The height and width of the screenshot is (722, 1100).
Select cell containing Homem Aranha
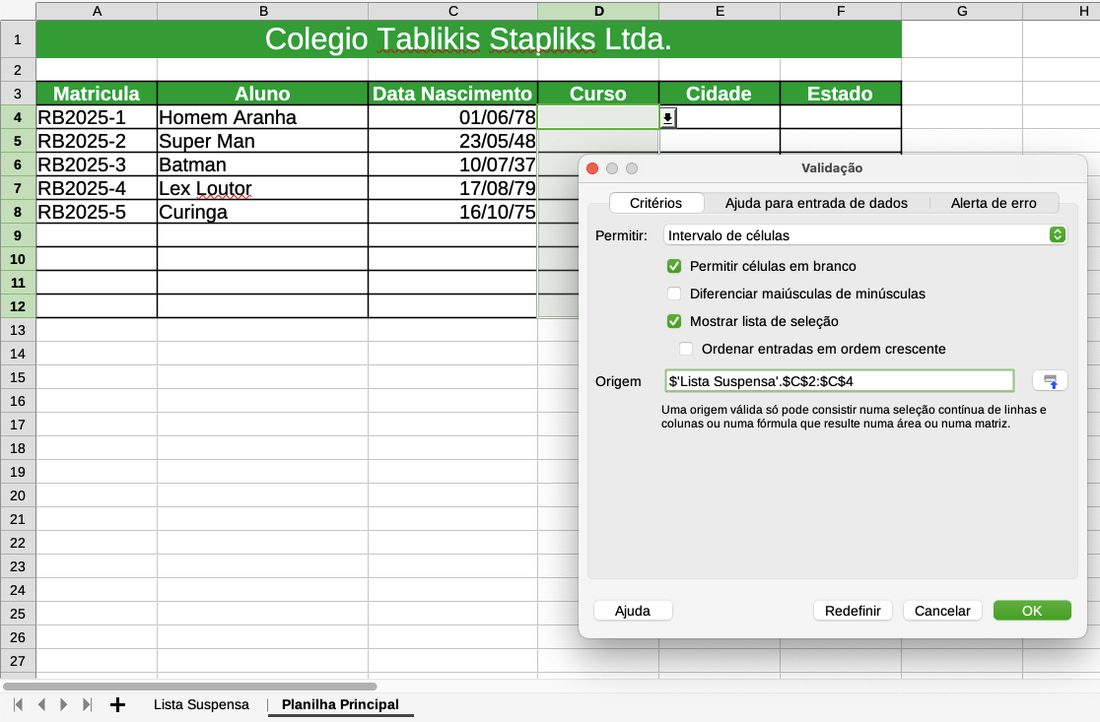coord(263,117)
